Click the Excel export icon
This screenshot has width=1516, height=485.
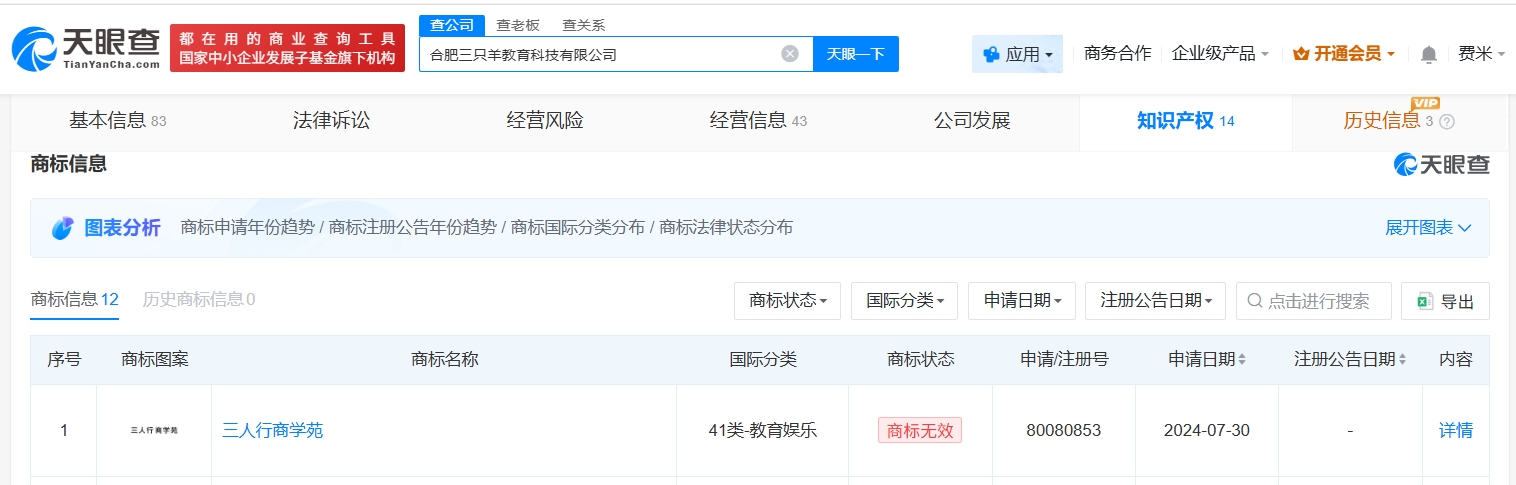click(1424, 301)
